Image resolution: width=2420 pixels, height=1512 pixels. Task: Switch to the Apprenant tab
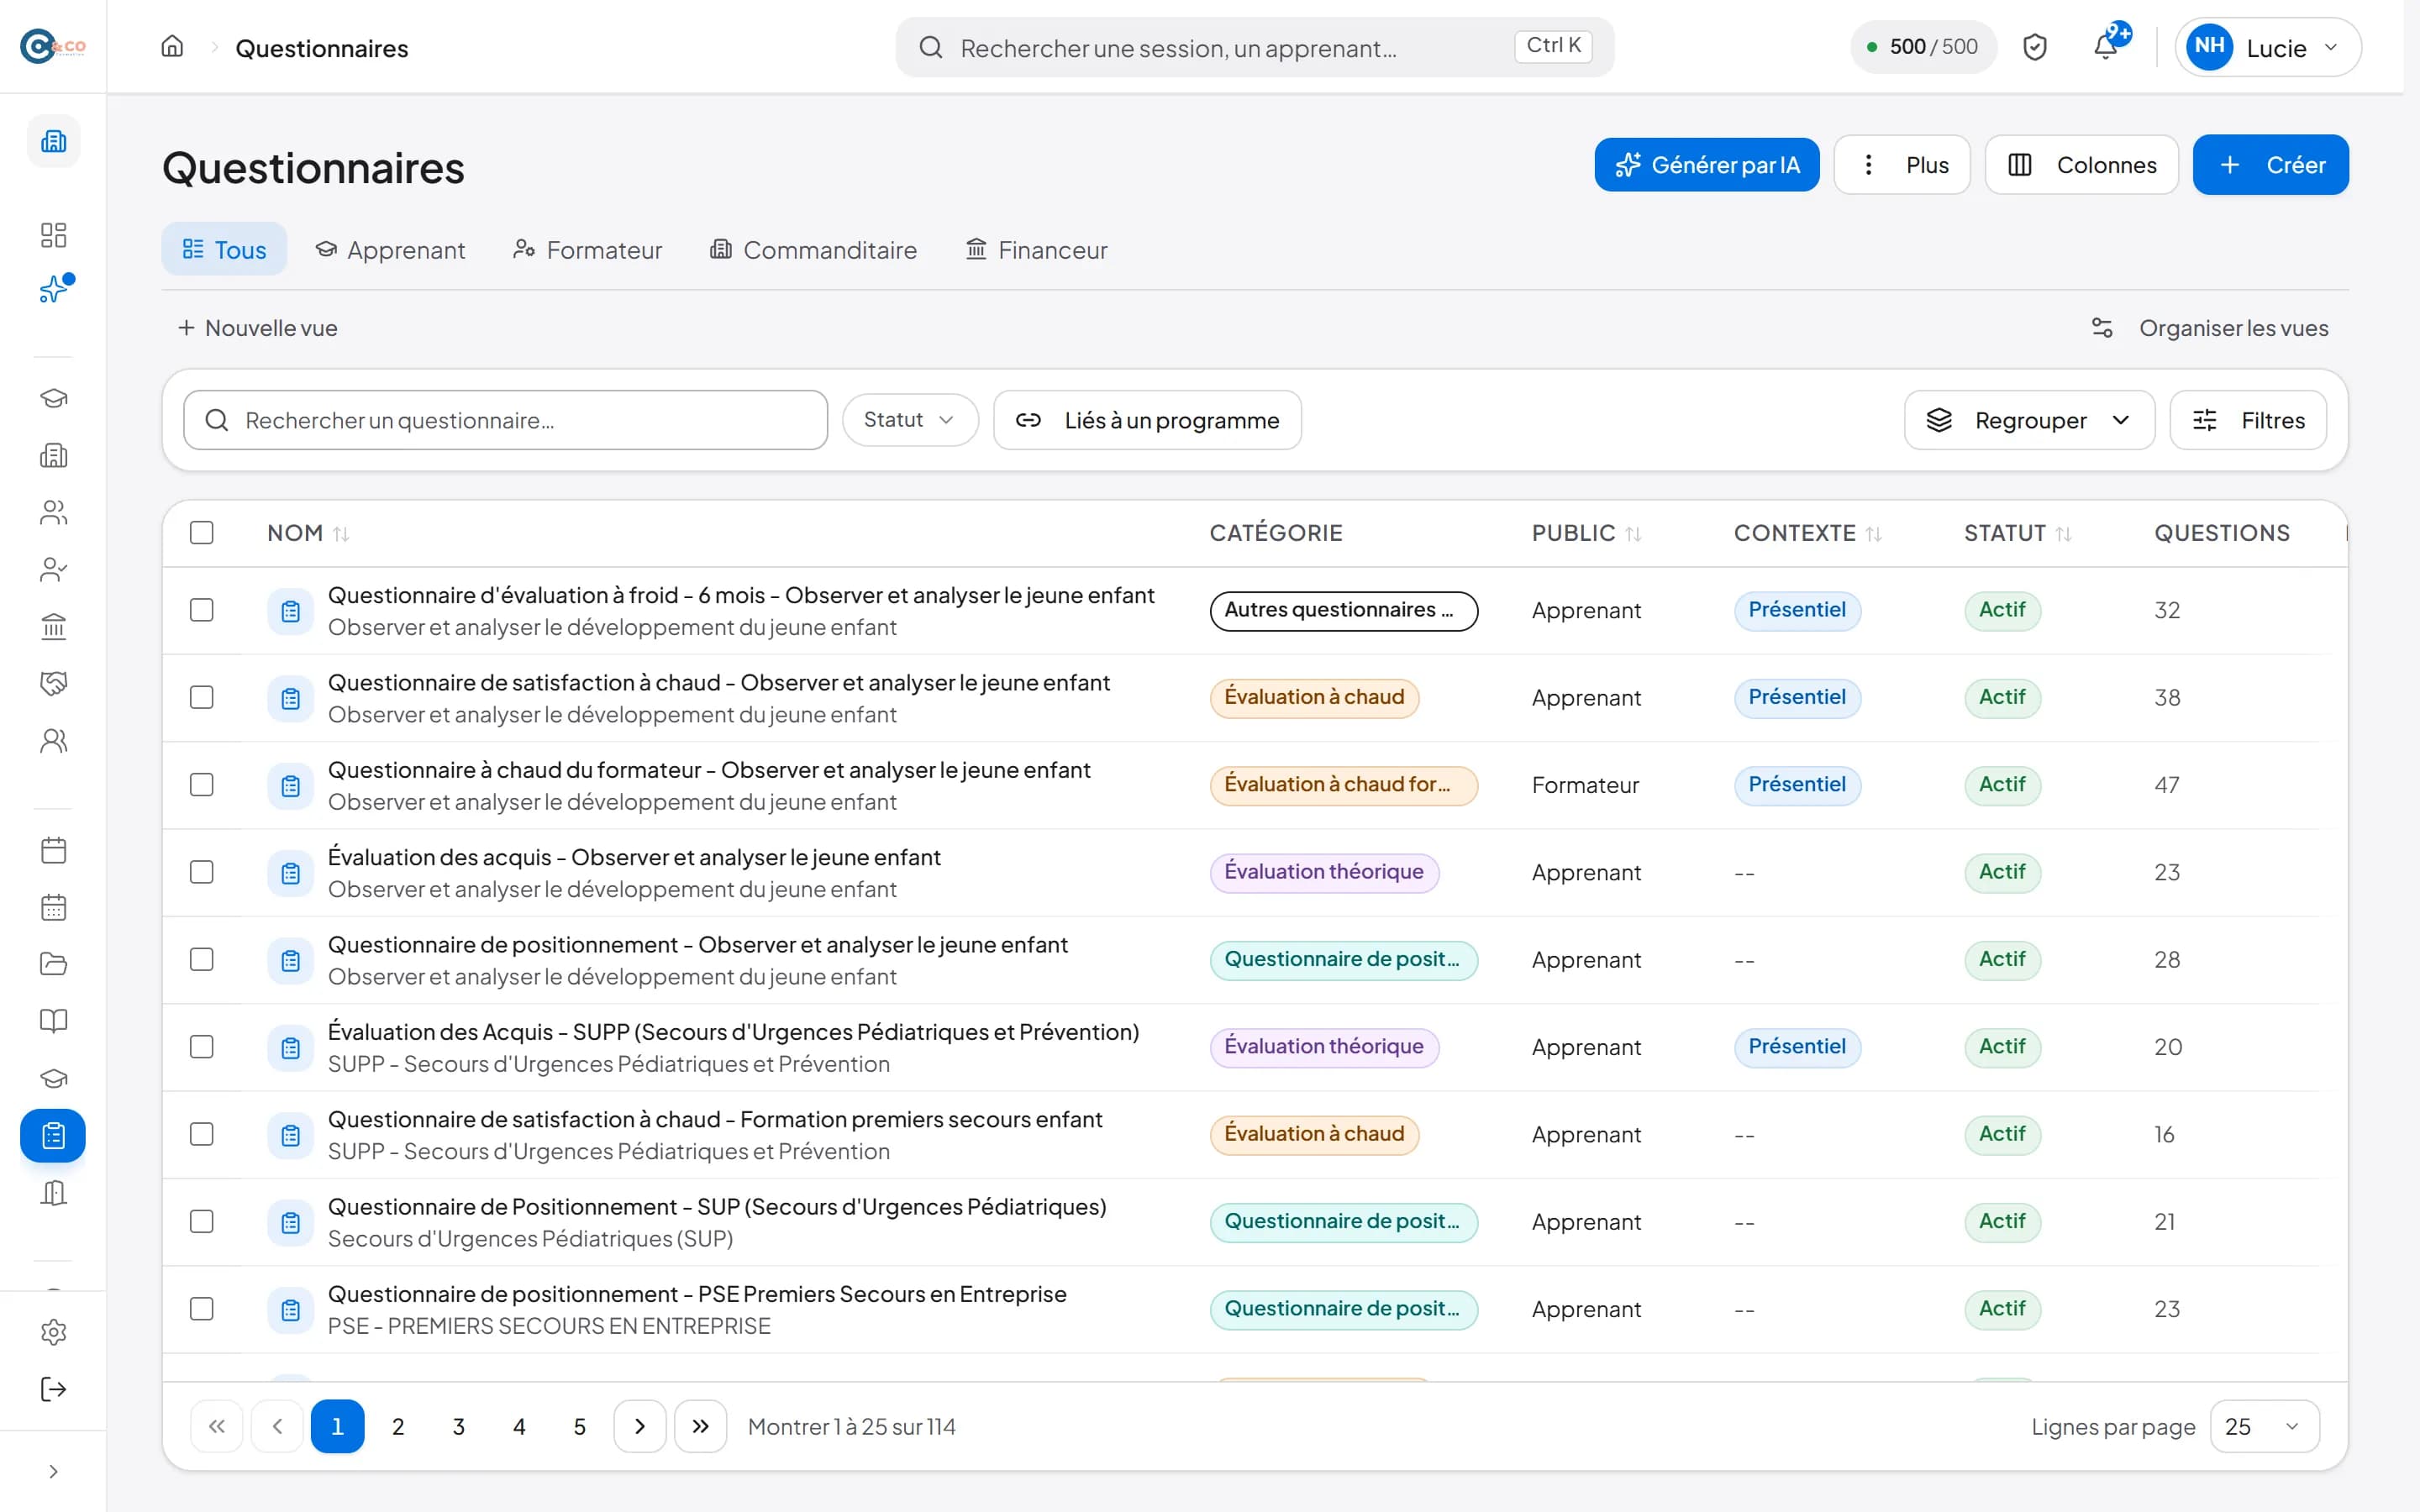tap(390, 249)
